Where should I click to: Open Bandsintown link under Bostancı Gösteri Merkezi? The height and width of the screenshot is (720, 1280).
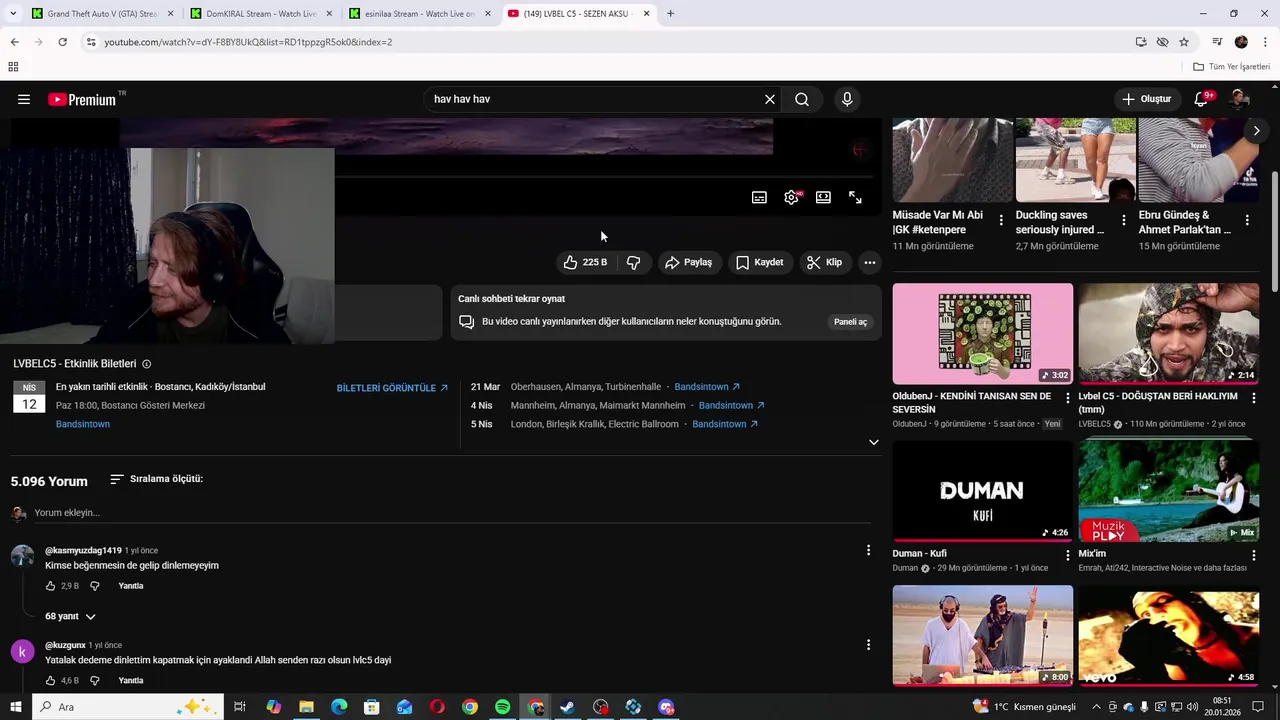click(83, 424)
